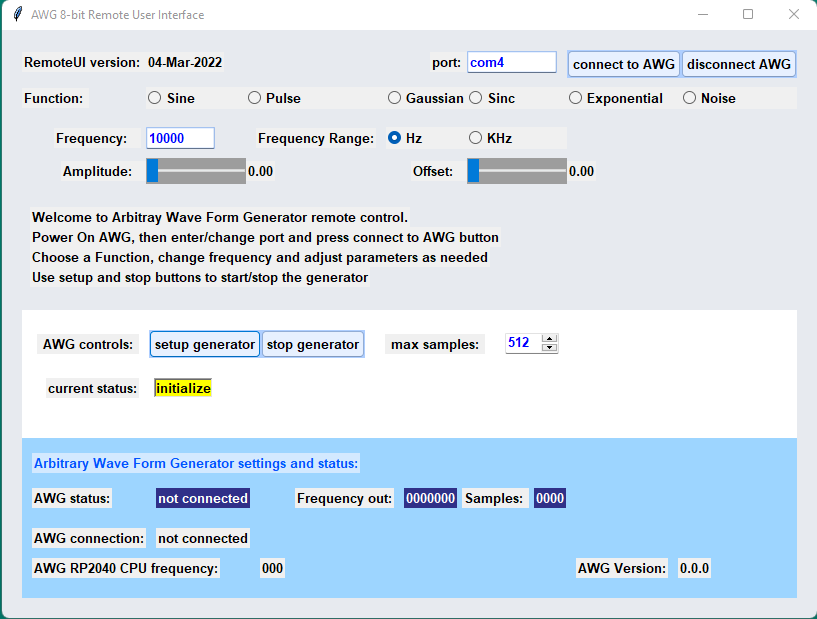Image resolution: width=817 pixels, height=619 pixels.
Task: Click the 'Frequency Range:' label
Action: 316,138
